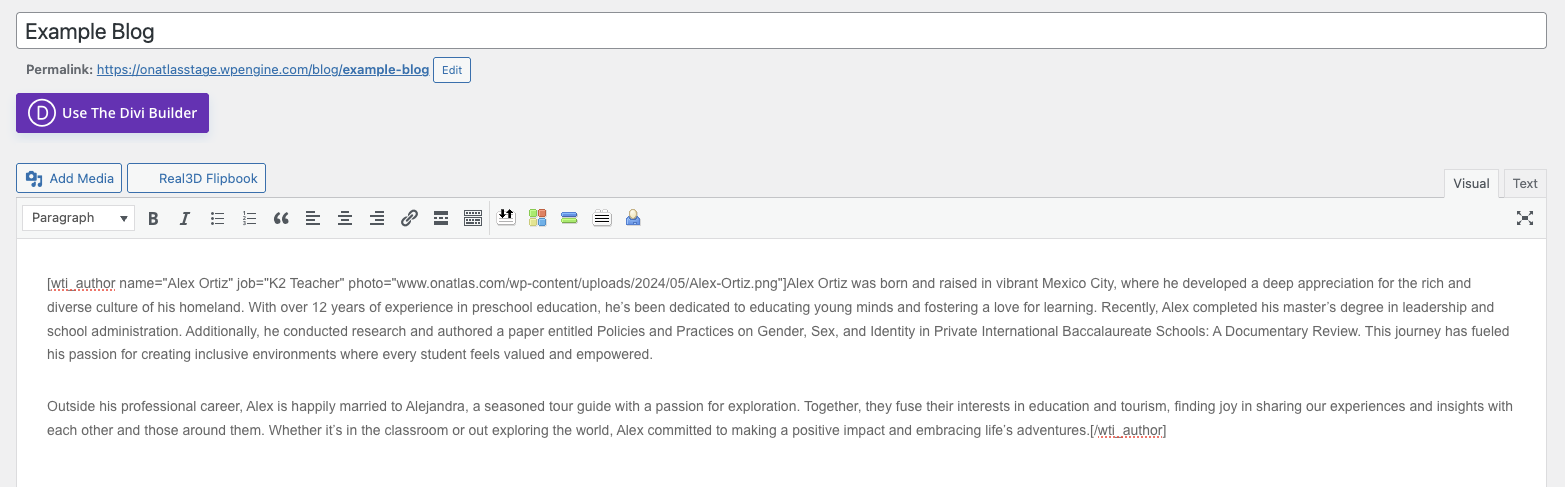
Task: Toggle bold formatting in the editor toolbar
Action: click(x=153, y=218)
